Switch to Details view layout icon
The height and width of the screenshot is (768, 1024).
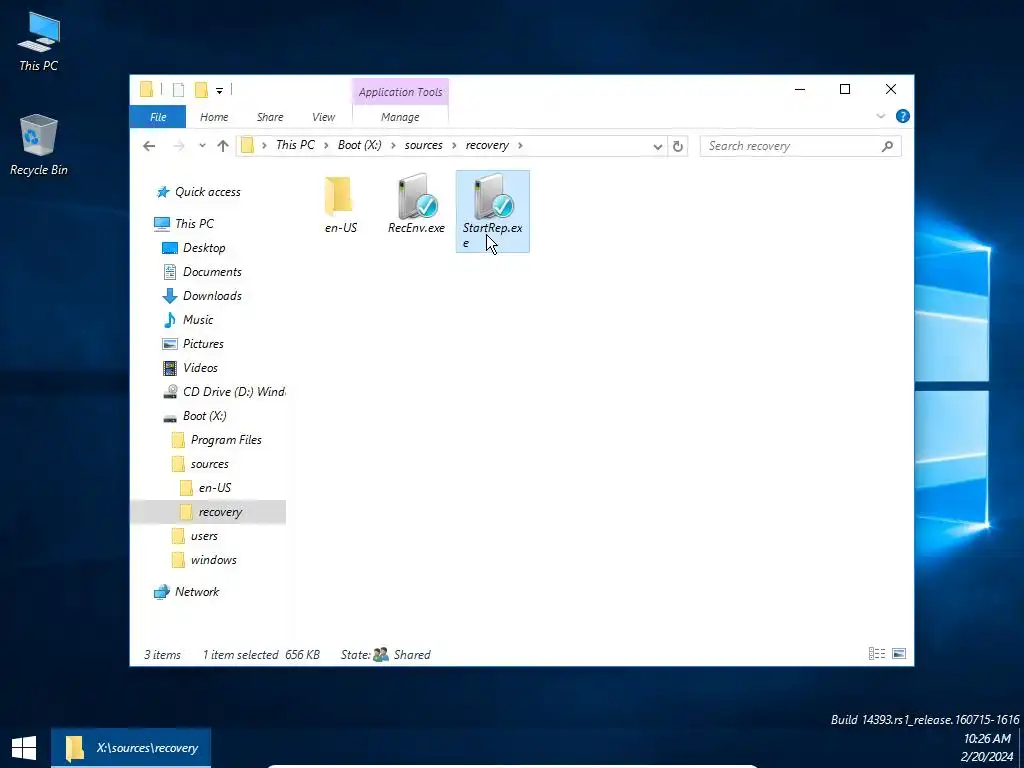(876, 654)
